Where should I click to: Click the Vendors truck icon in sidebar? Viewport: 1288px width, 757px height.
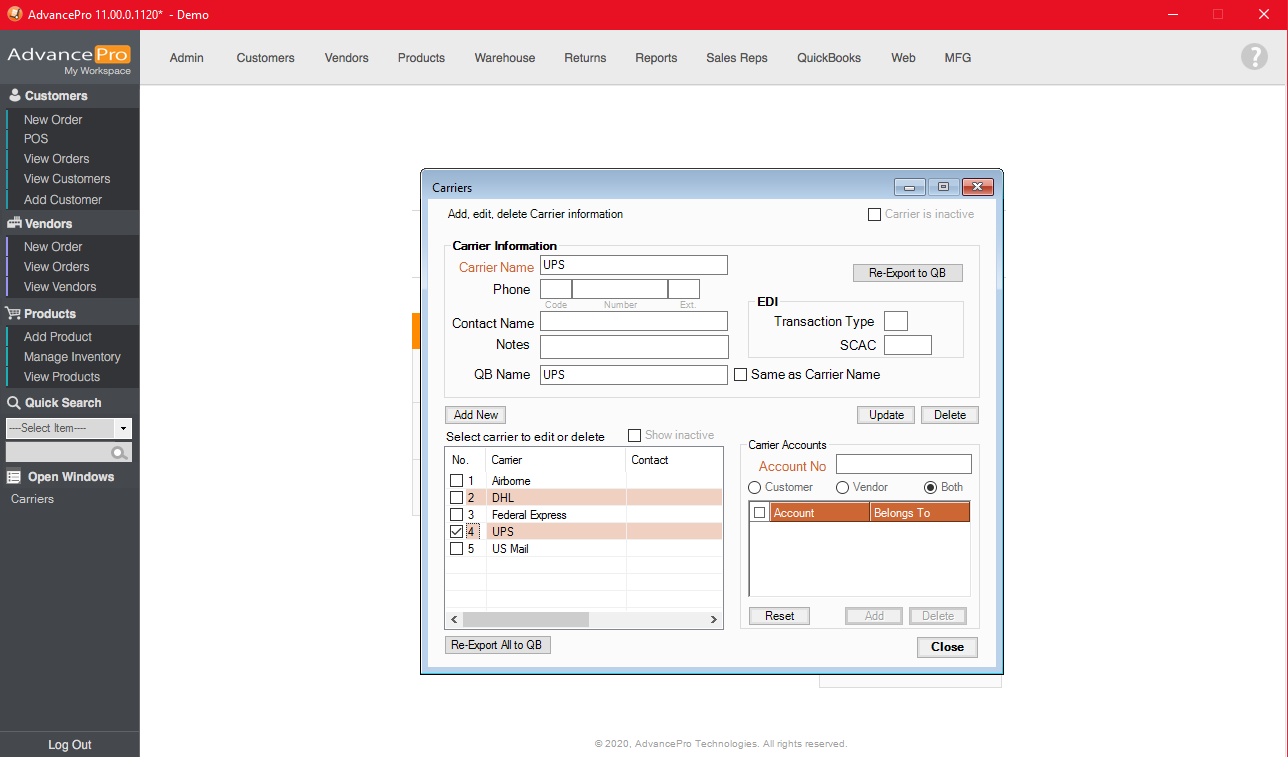click(14, 224)
